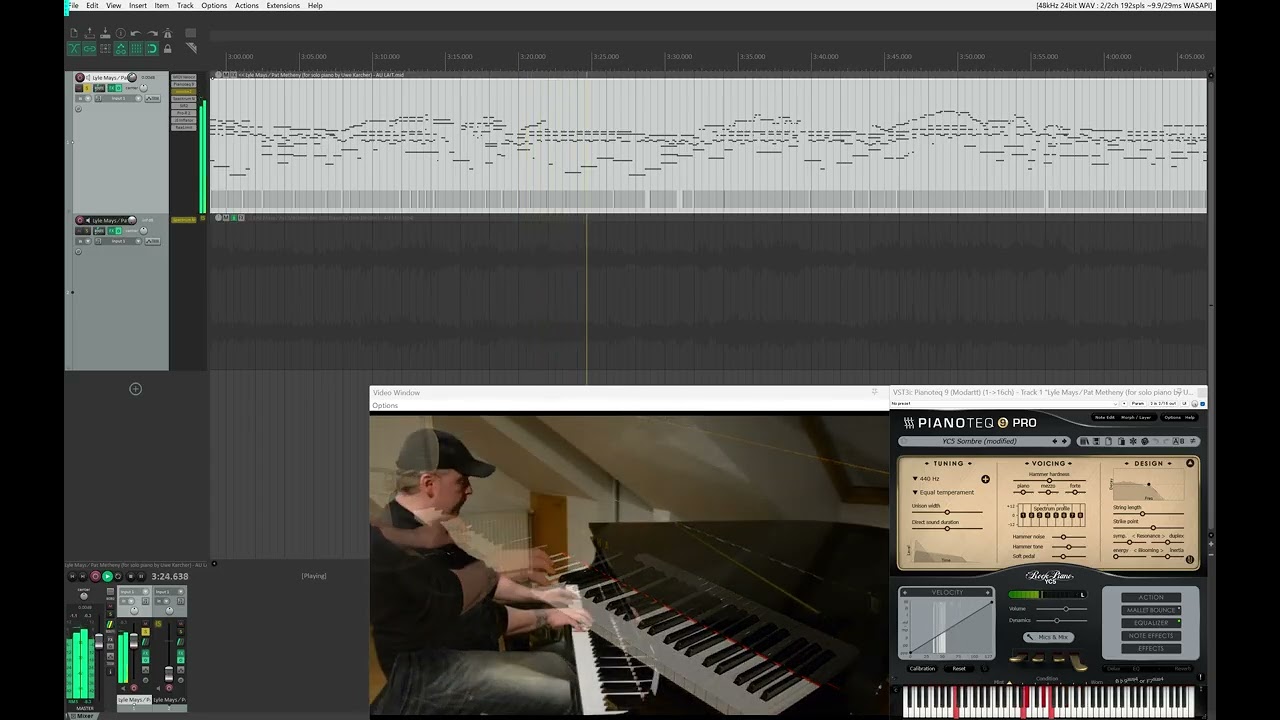The height and width of the screenshot is (720, 1280).
Task: Toggle grid lines toolbar icon
Action: [136, 48]
